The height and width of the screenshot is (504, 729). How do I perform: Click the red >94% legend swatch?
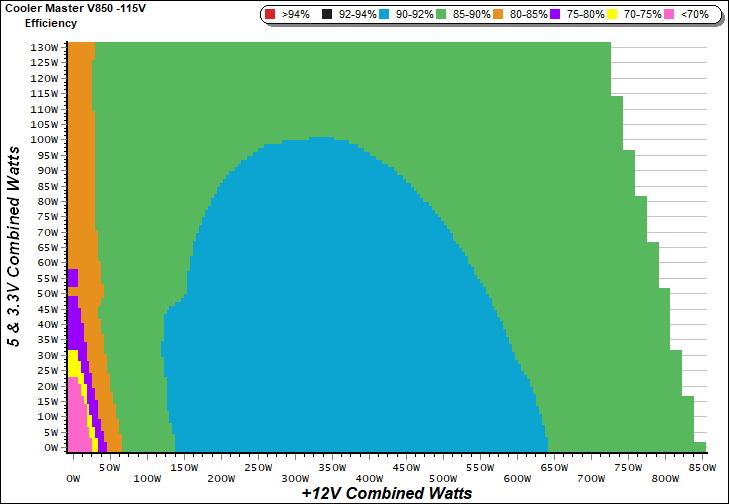(270, 15)
